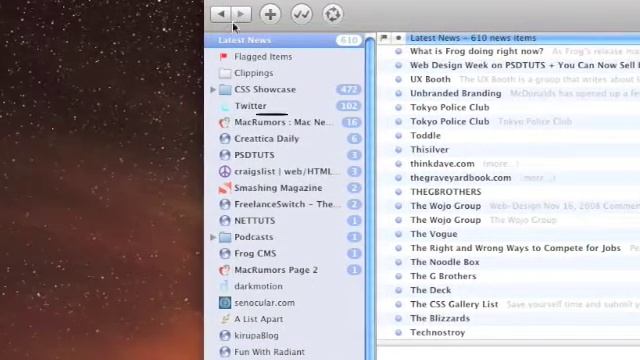Toggle unread dot for Unbranded Branding
640x360 pixels.
[399, 93]
